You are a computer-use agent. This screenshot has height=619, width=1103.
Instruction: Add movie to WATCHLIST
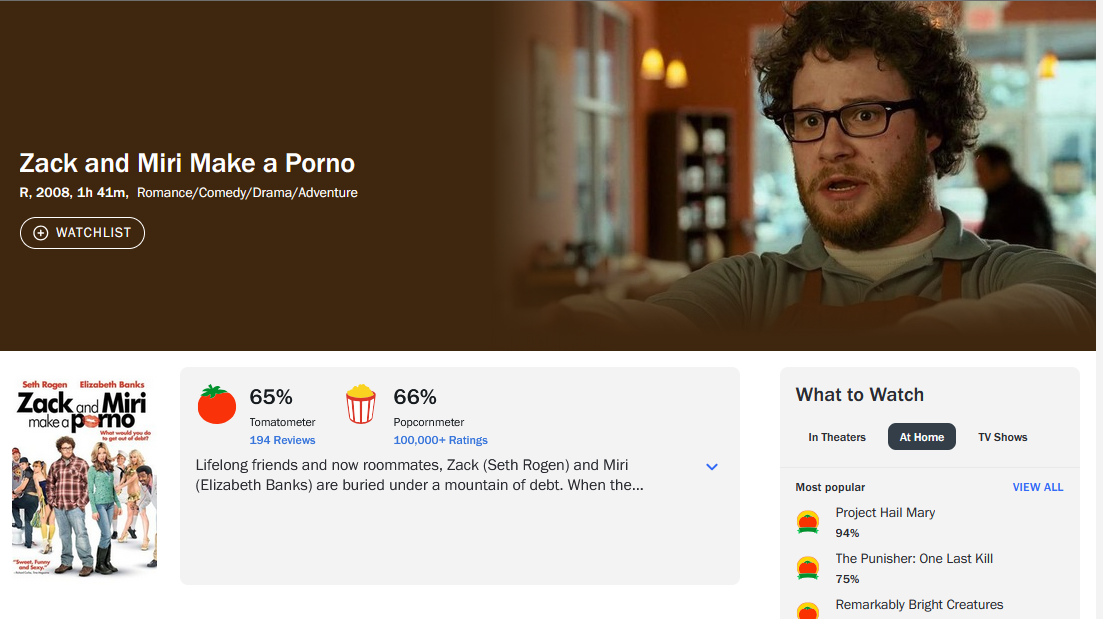click(x=82, y=233)
